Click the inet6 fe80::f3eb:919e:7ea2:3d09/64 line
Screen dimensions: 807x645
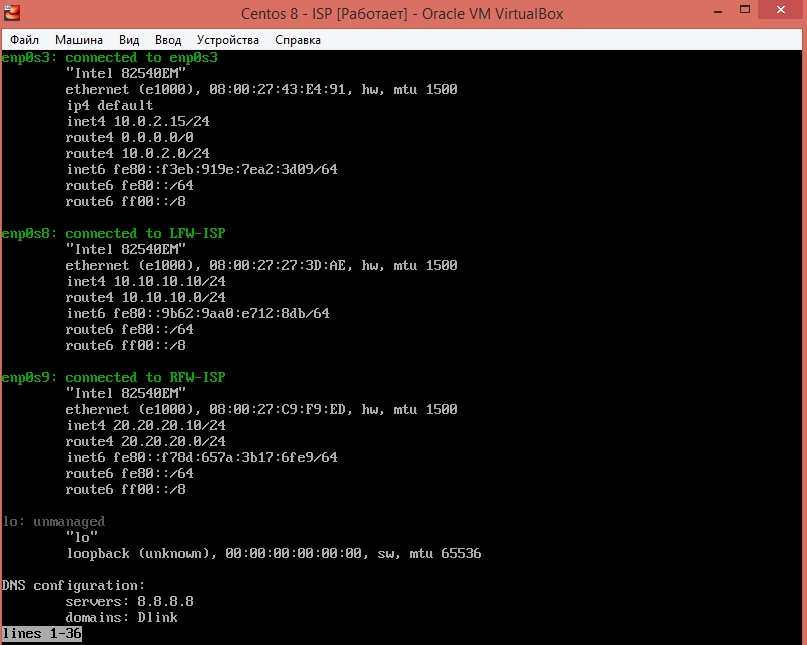202,169
